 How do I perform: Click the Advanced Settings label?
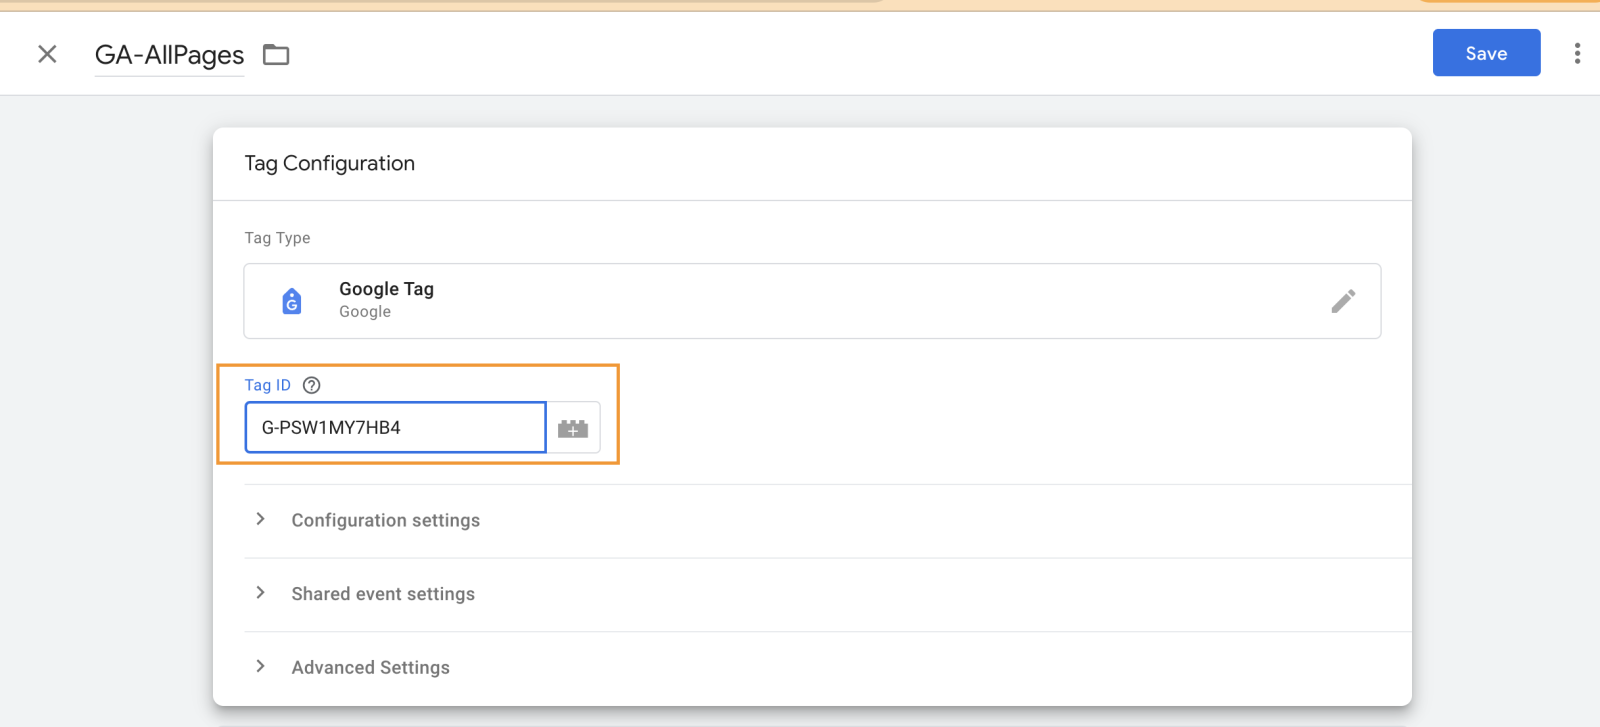370,667
